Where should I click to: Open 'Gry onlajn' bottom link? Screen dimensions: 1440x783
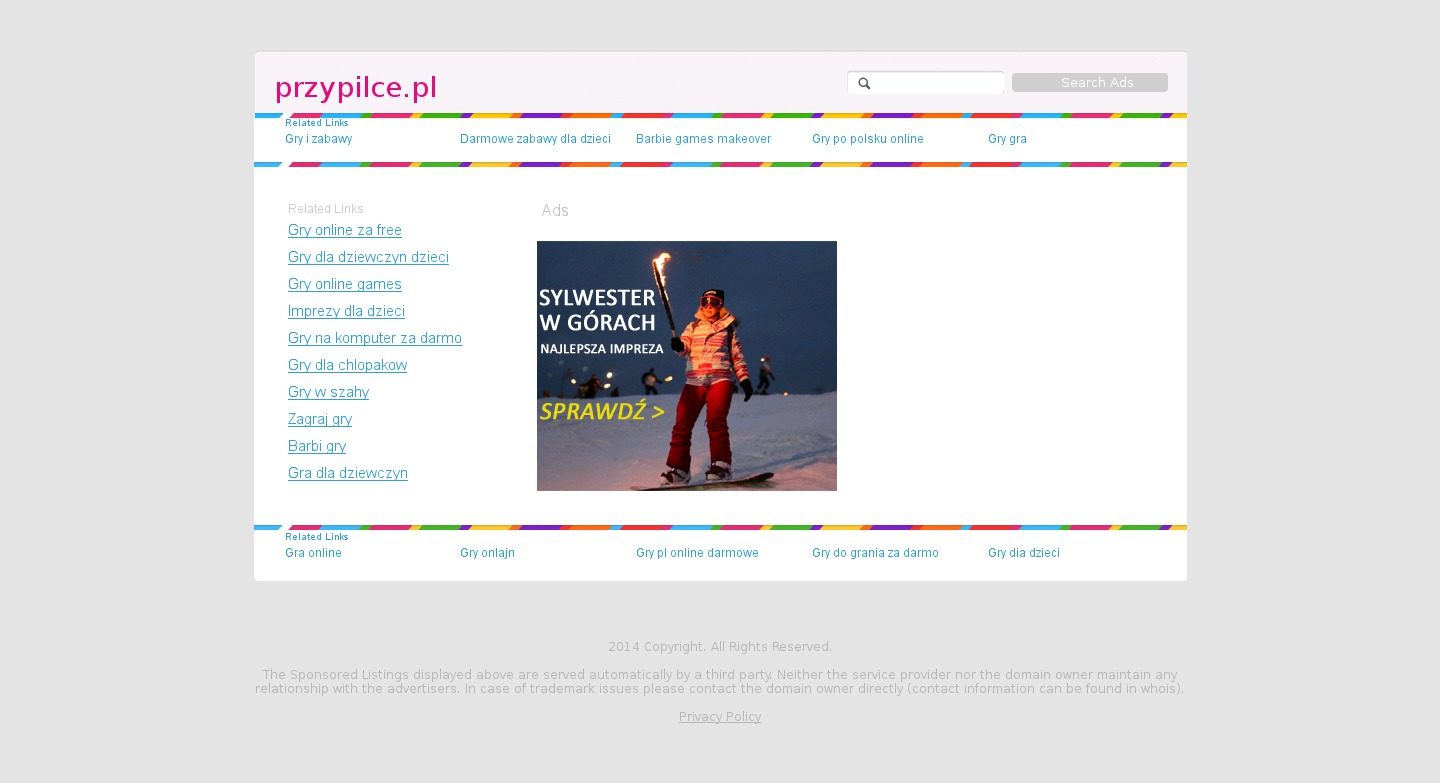pos(487,553)
